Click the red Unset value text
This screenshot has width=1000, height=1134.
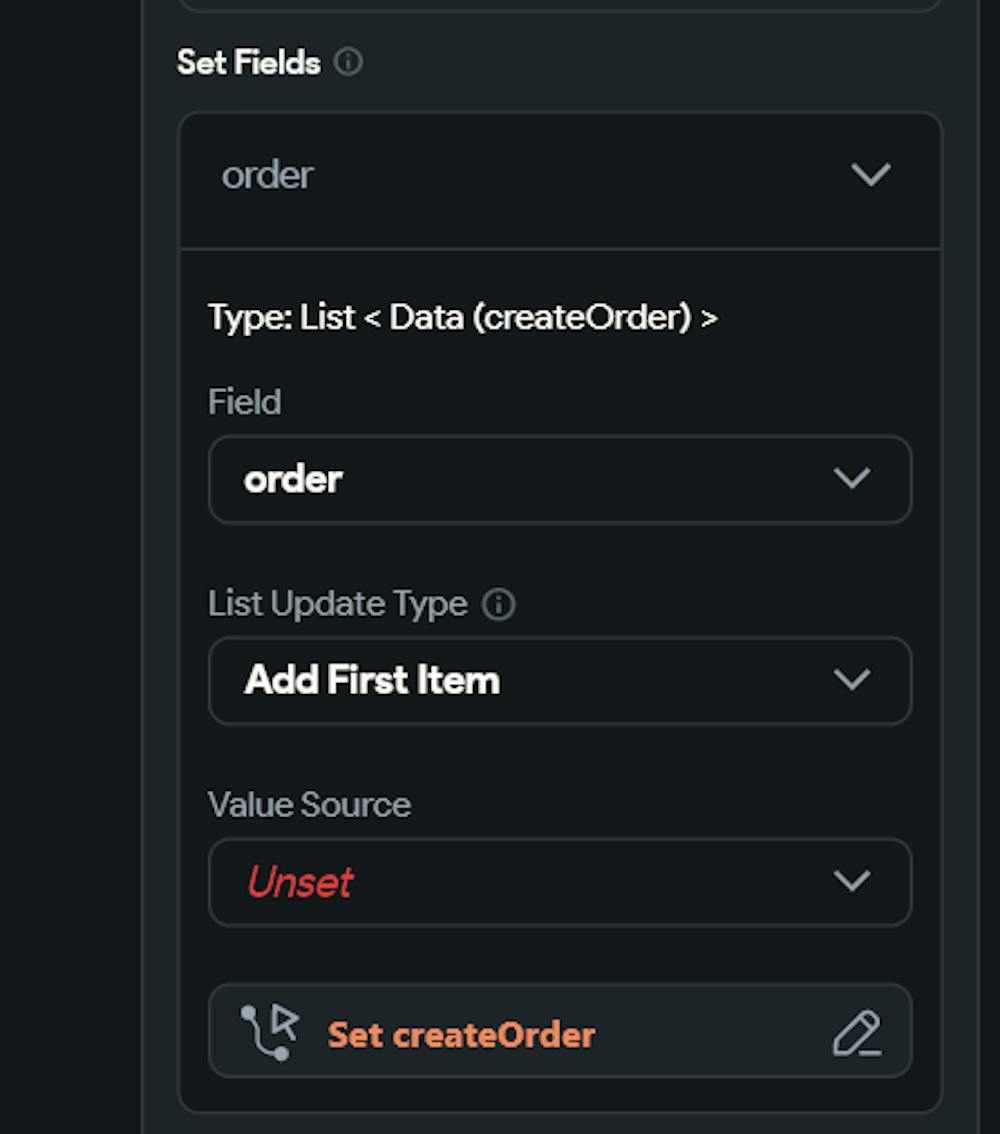(x=300, y=882)
